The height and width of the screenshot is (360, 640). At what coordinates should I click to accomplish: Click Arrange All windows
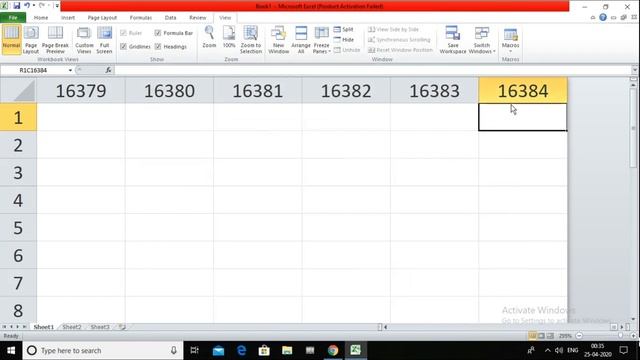(301, 39)
